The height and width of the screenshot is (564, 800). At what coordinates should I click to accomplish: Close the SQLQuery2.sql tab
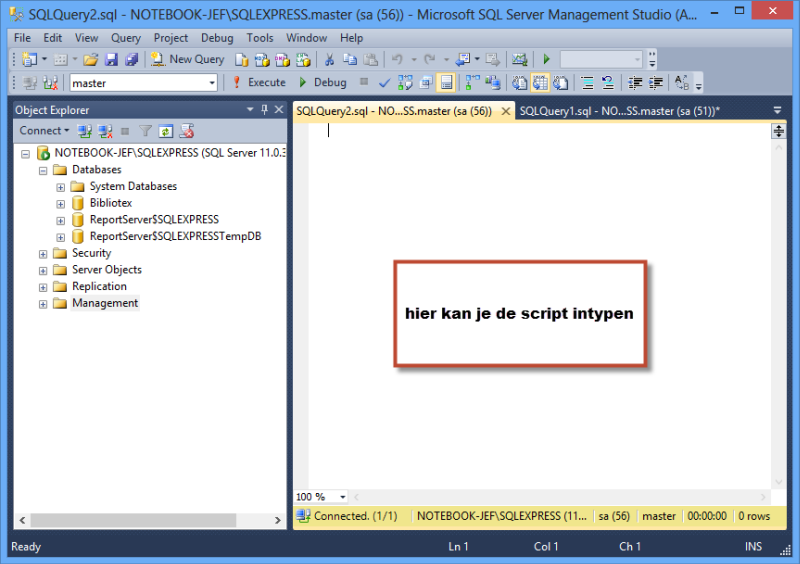(506, 111)
